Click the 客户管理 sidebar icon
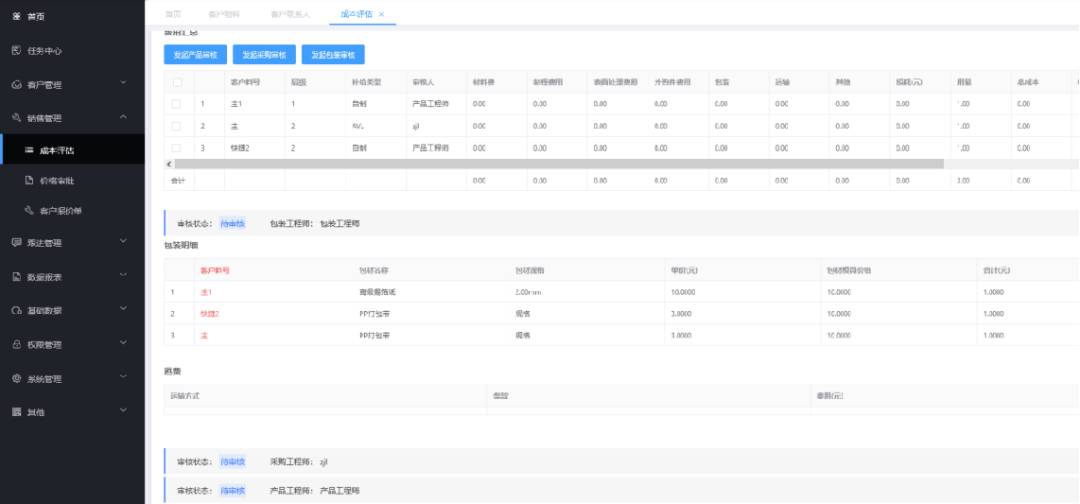Viewport: 1080px width, 504px height. (x=17, y=85)
